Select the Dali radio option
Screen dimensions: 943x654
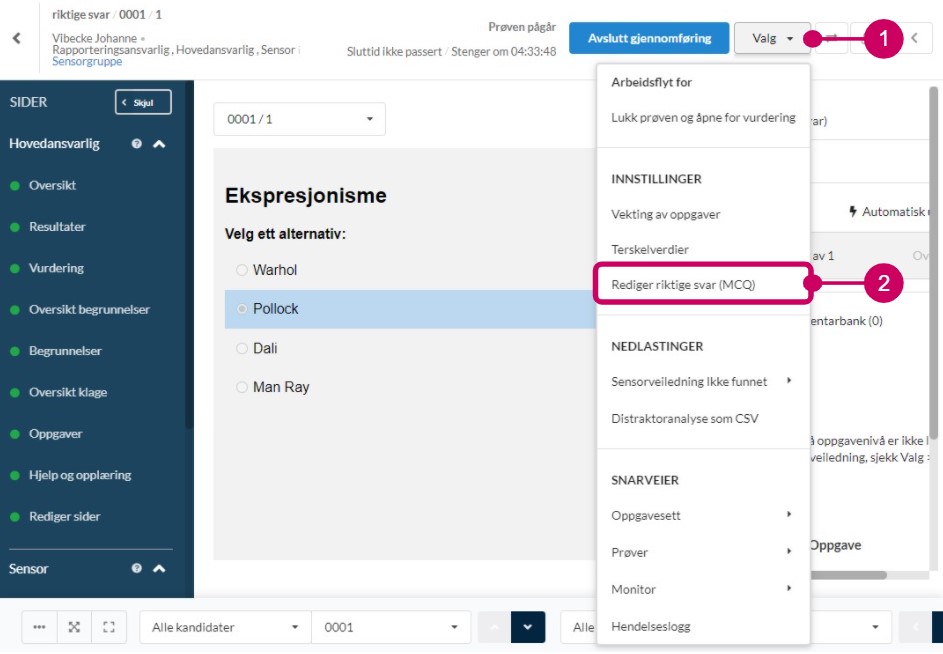[242, 348]
